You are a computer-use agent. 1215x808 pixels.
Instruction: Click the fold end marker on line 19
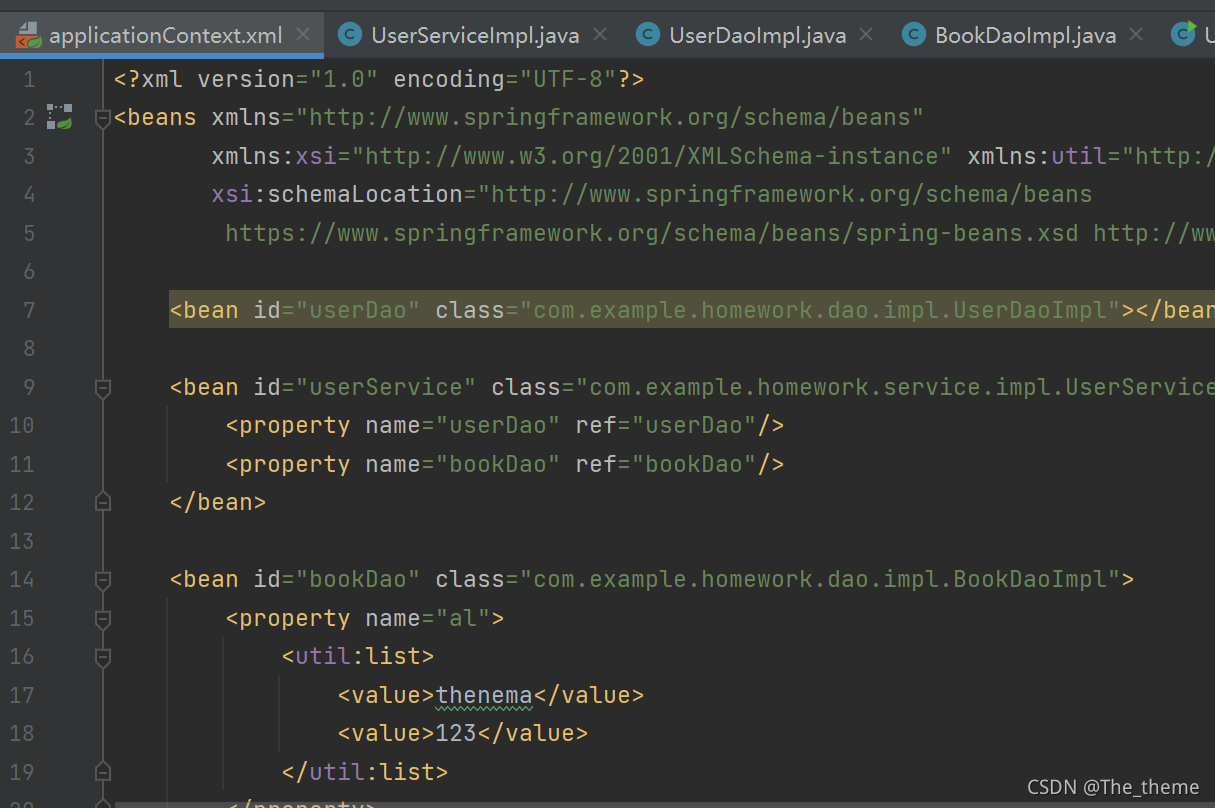(102, 772)
